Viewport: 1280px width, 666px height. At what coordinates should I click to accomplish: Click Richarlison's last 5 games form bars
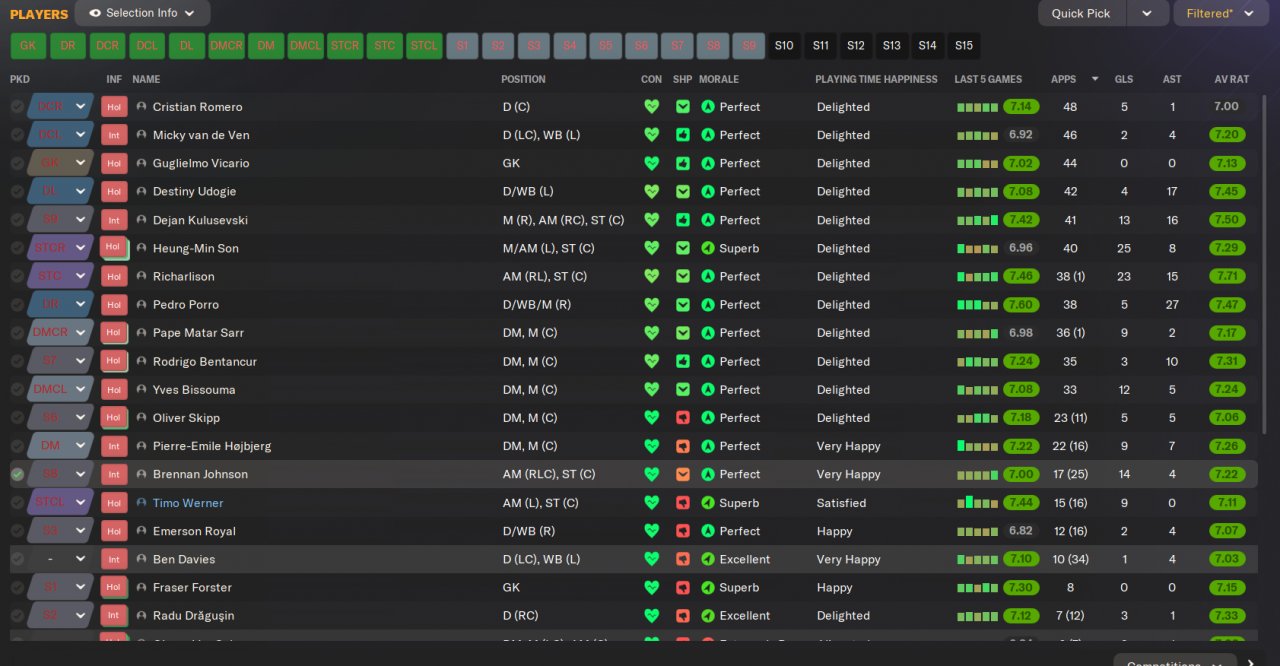[x=978, y=276]
